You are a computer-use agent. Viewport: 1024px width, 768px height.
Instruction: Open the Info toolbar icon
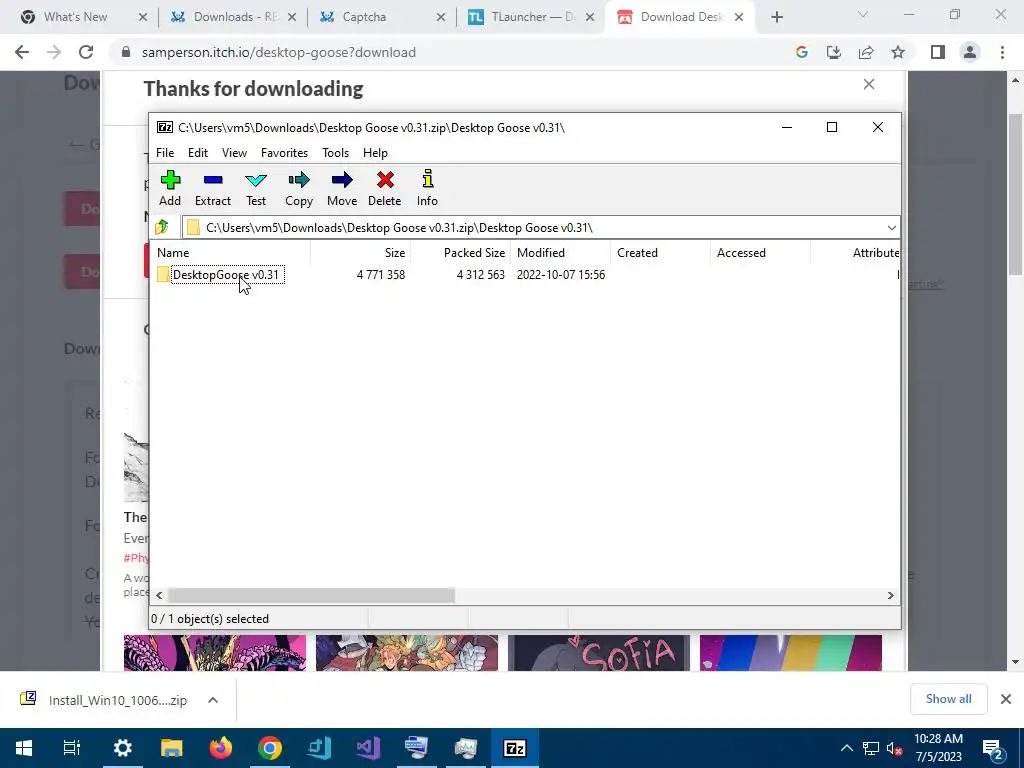428,189
